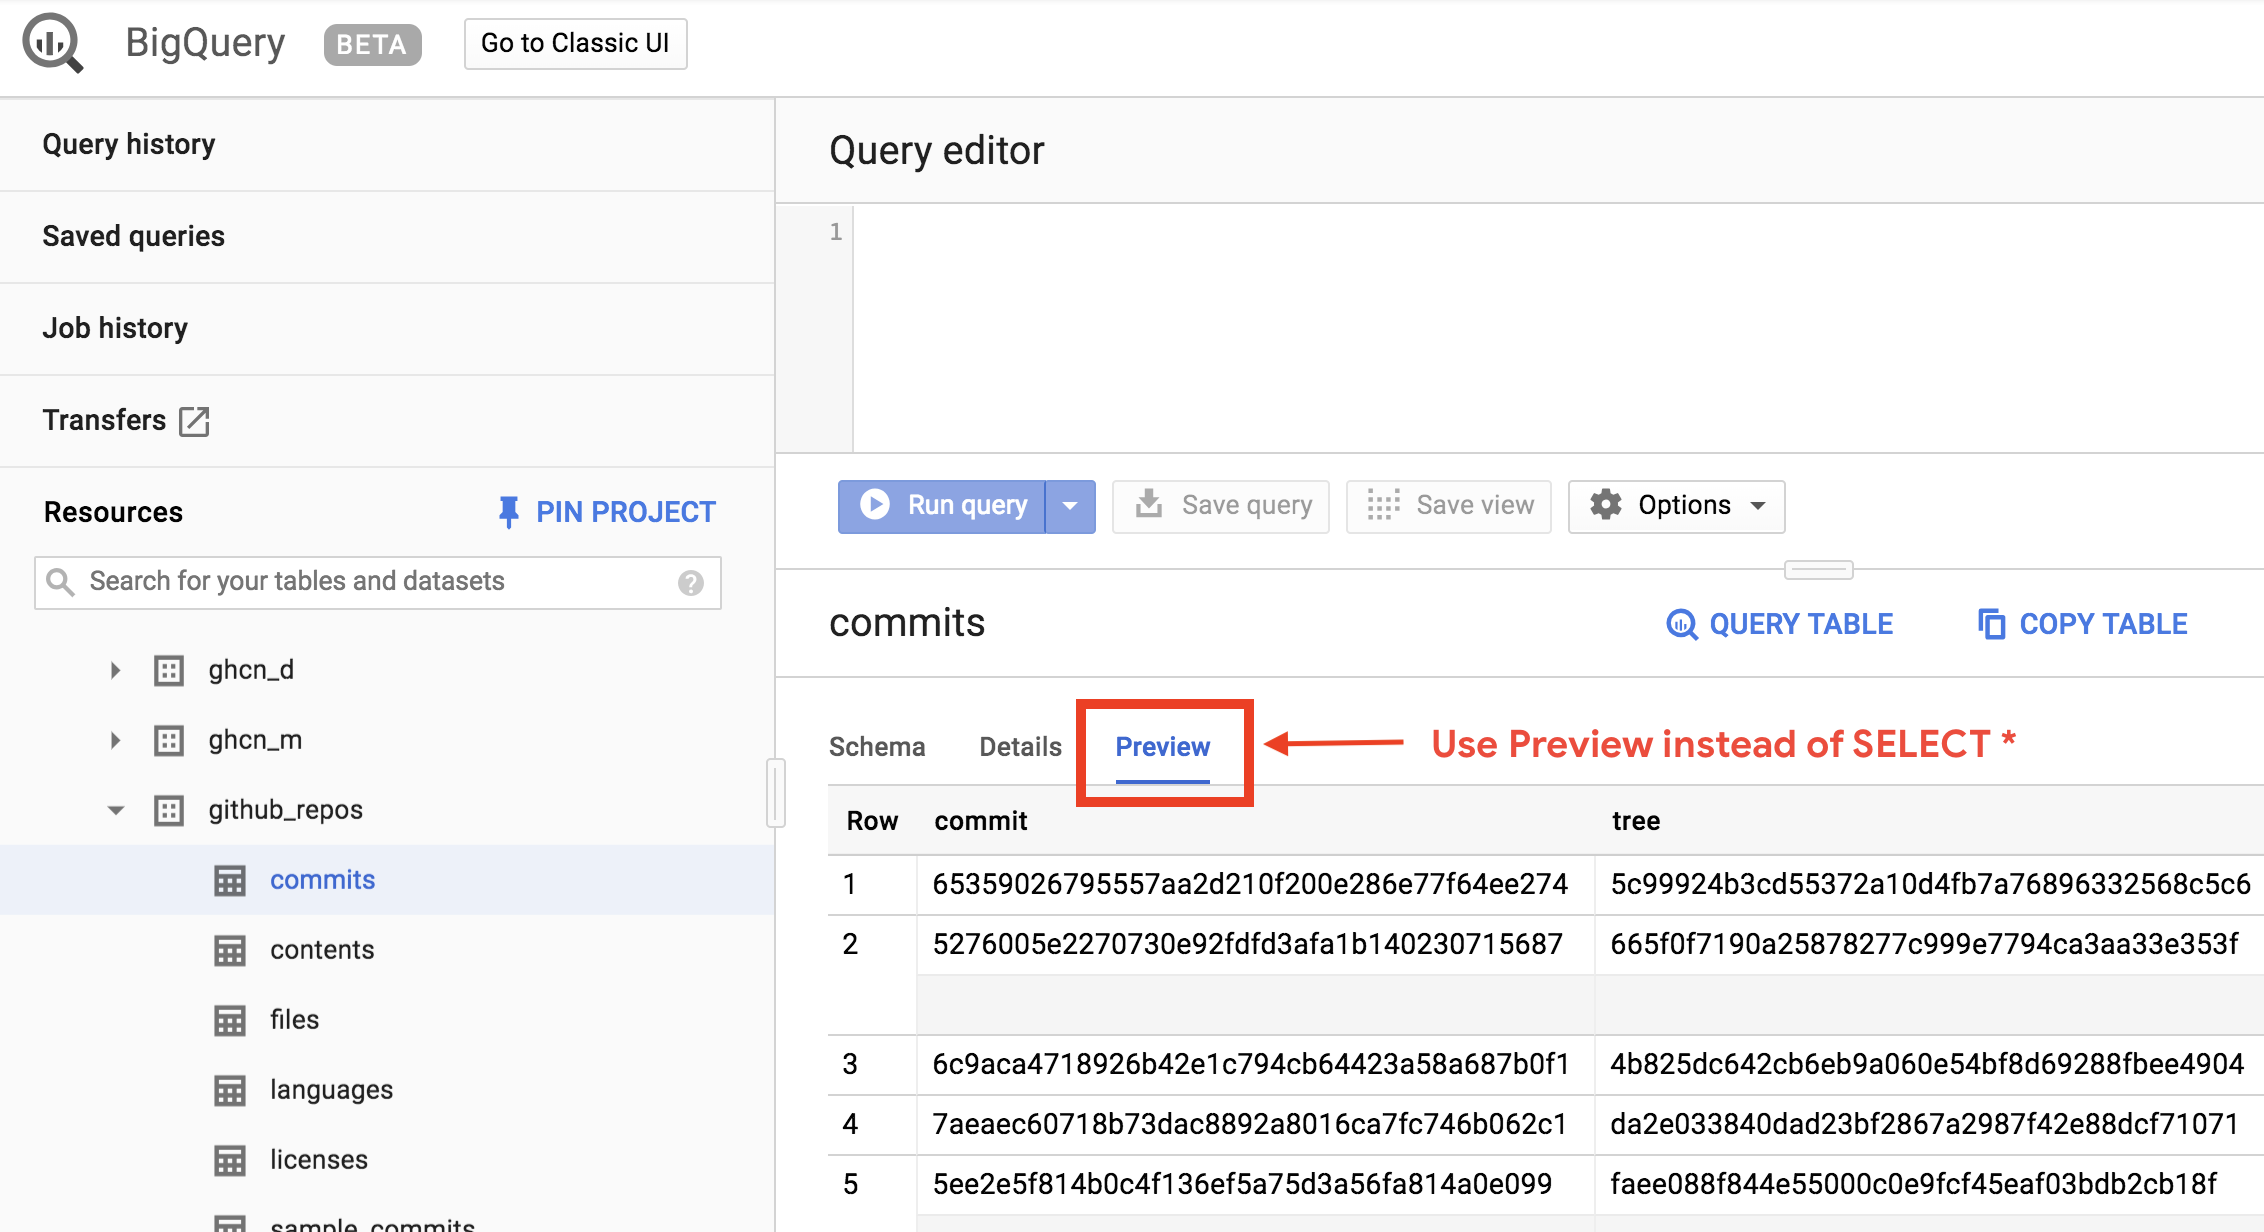Click the QUERY TABLE magnifier icon
This screenshot has width=2264, height=1232.
click(x=1681, y=624)
